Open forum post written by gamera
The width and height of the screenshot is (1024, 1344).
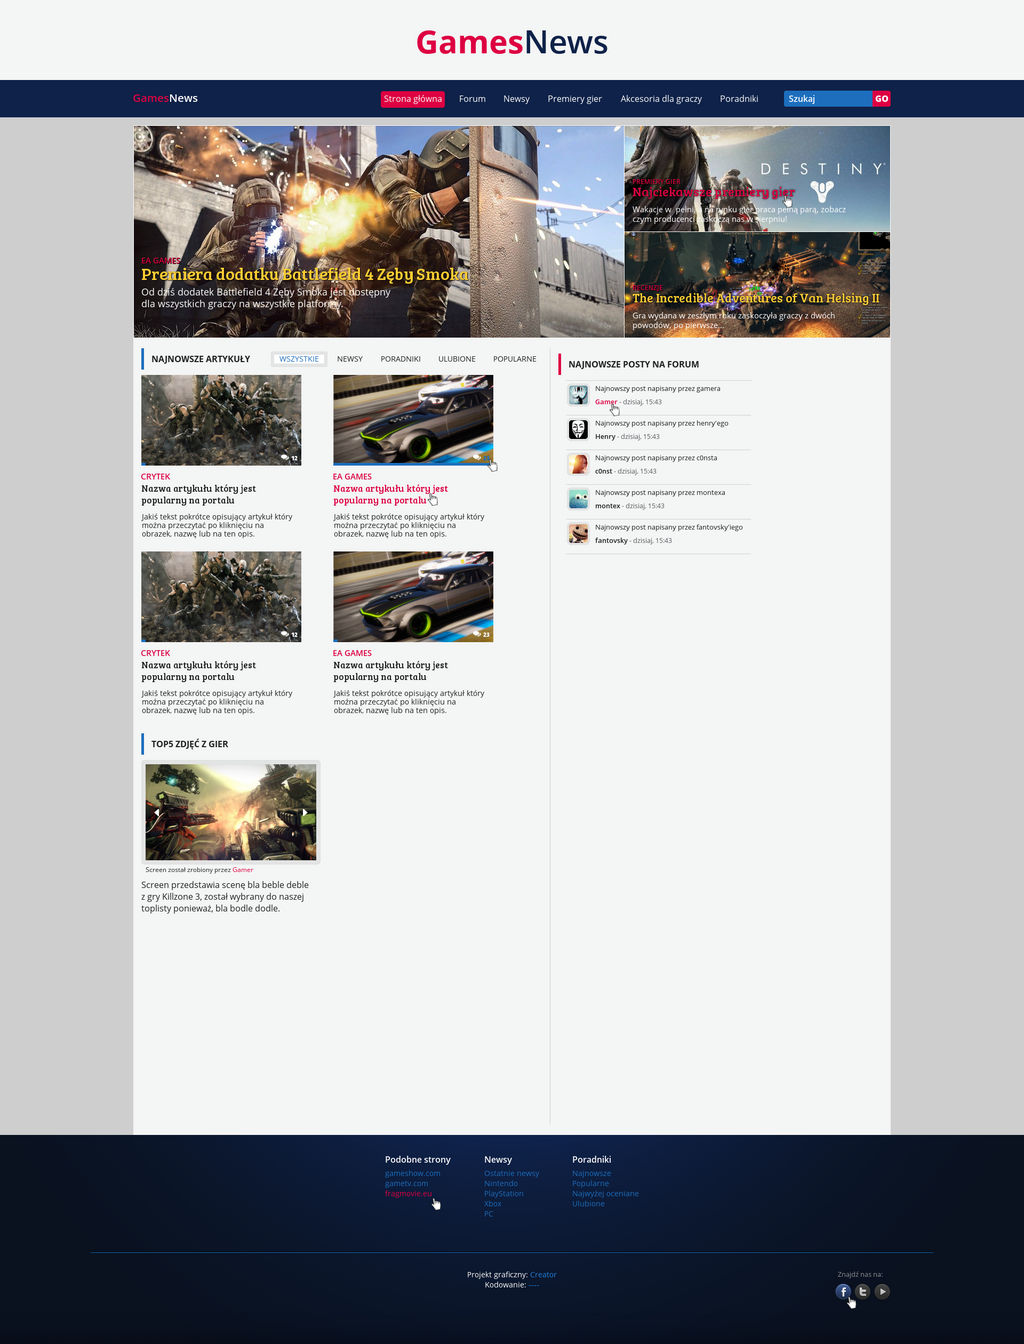click(657, 388)
